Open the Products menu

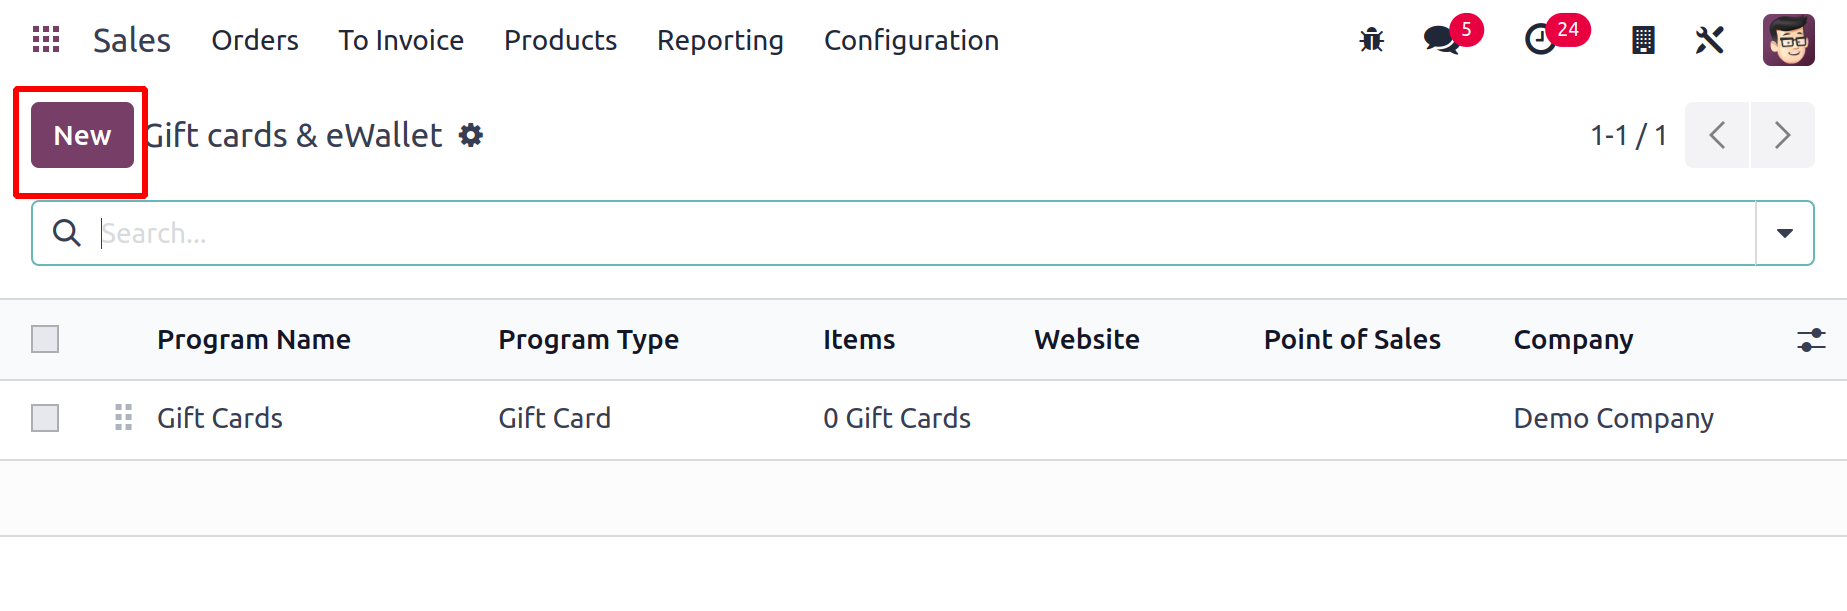560,40
